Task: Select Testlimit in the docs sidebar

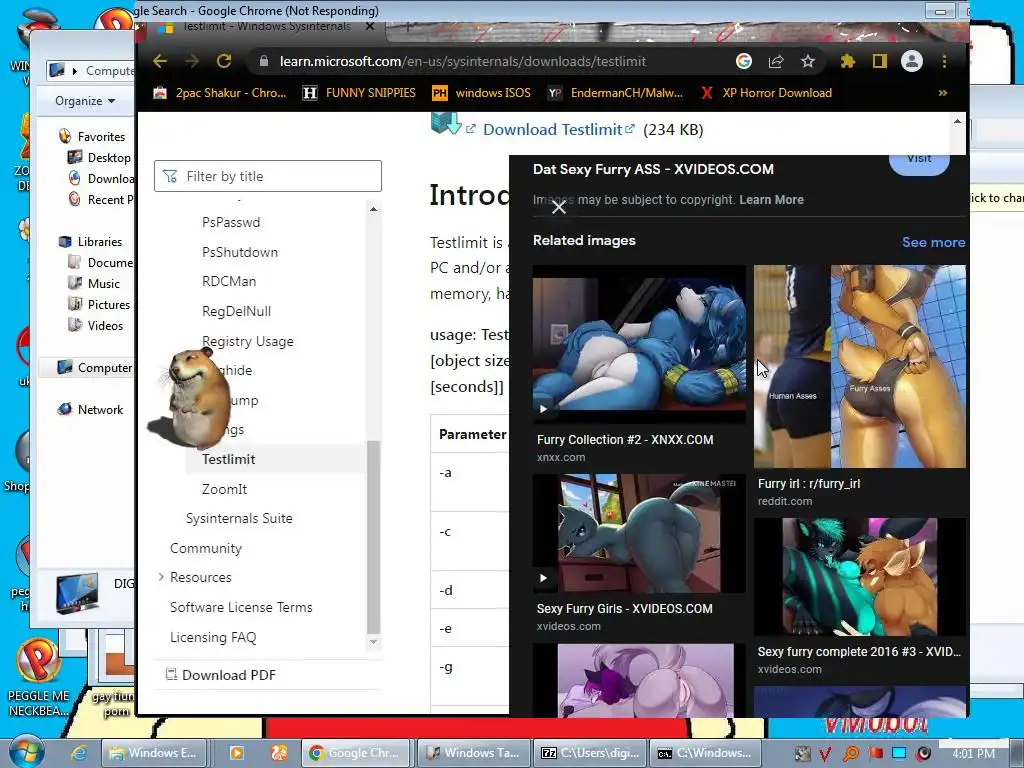Action: click(x=229, y=459)
